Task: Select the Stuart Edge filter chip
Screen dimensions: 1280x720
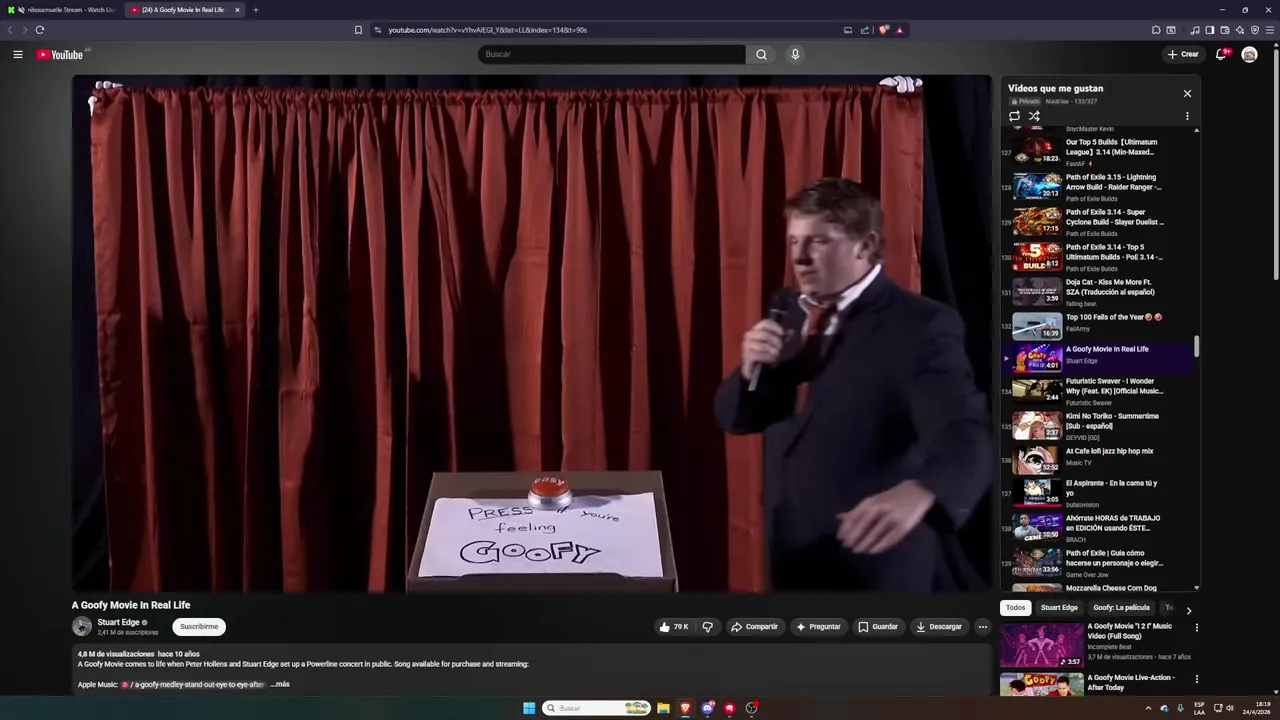Action: pos(1059,608)
